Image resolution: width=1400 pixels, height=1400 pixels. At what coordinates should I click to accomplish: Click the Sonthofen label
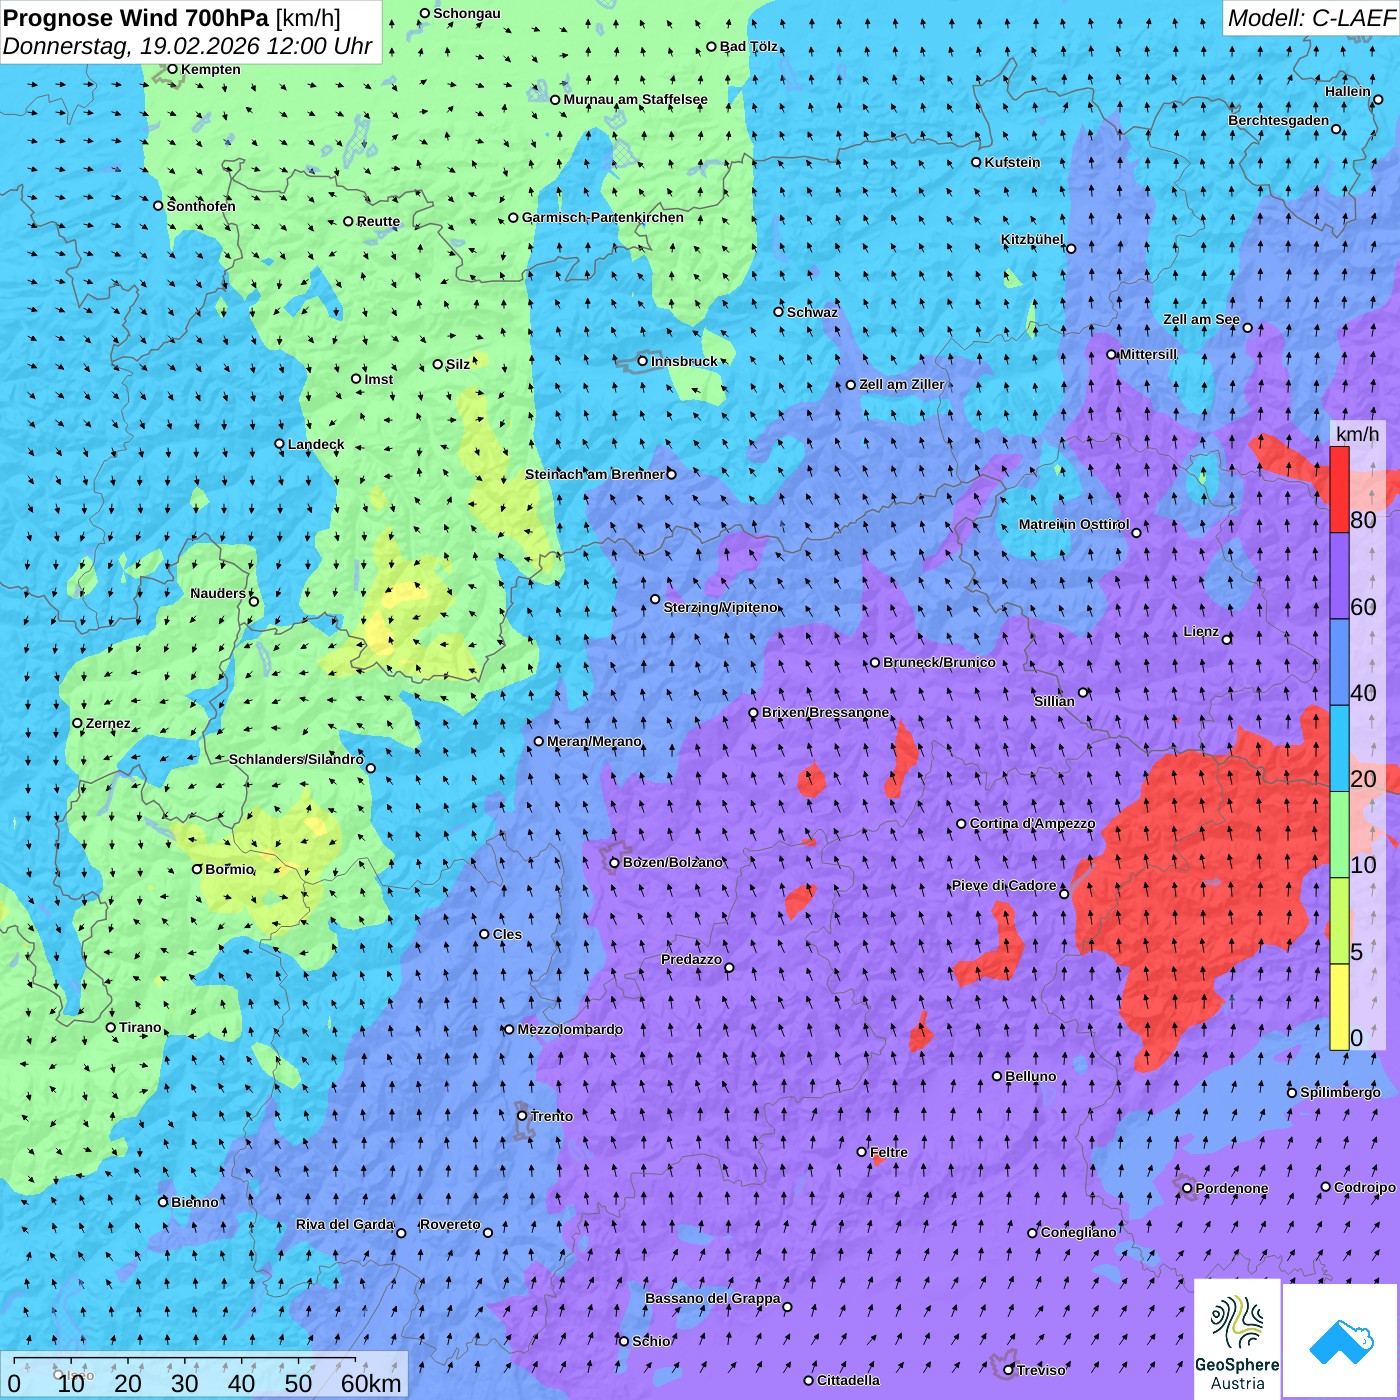[201, 206]
